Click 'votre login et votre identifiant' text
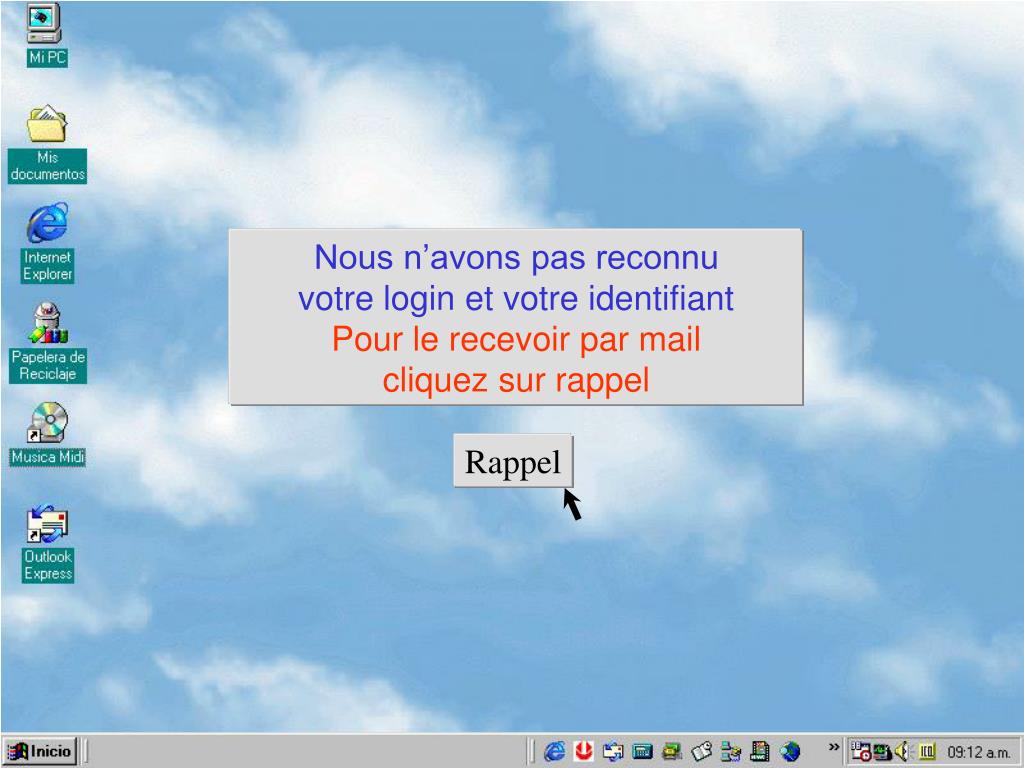Viewport: 1024px width, 768px height. tap(516, 298)
